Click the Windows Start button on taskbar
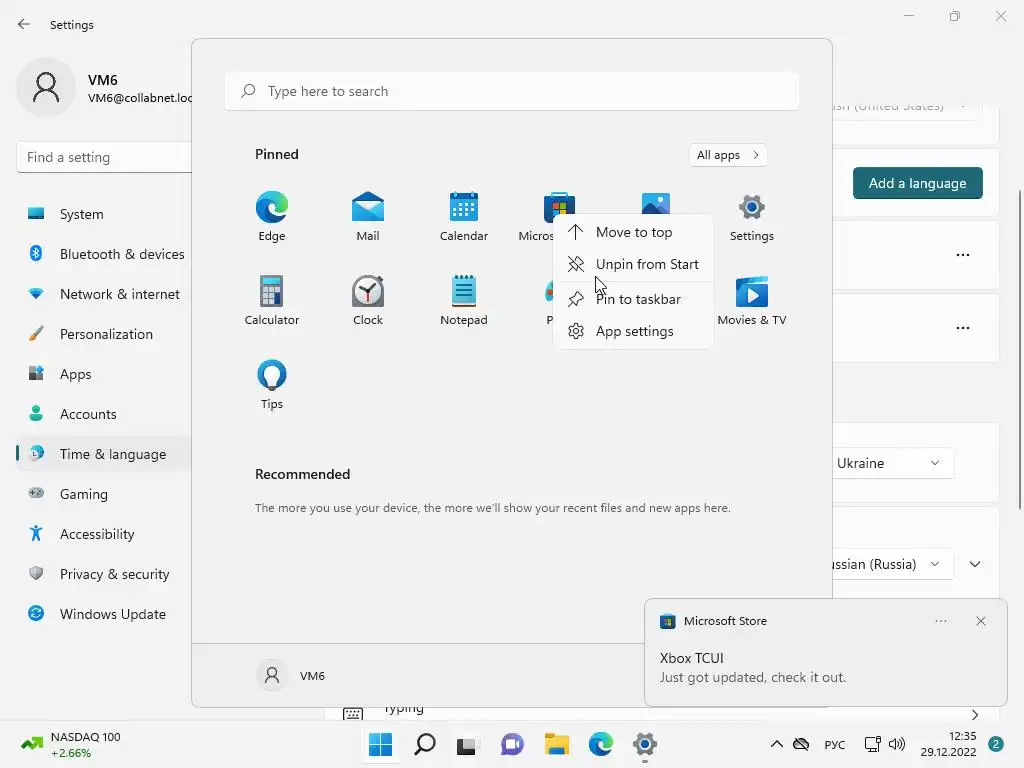Viewport: 1024px width, 768px height. click(380, 744)
